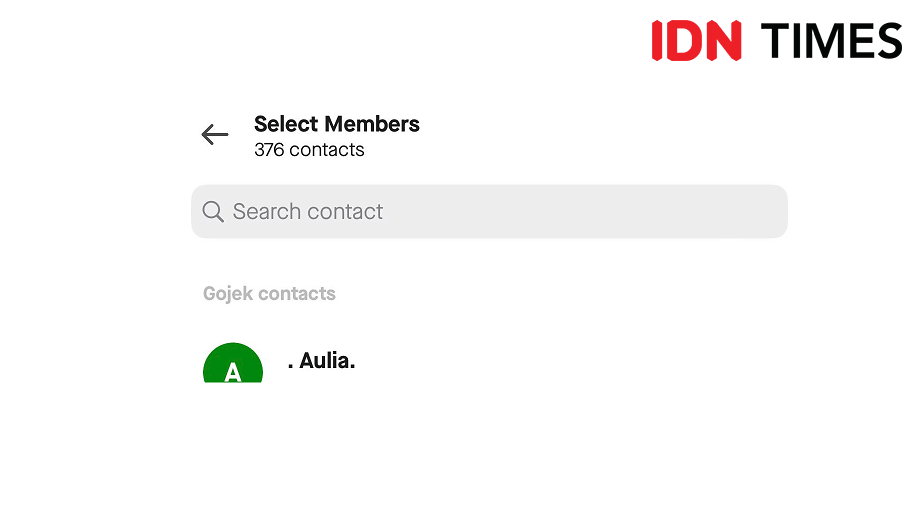The width and height of the screenshot is (922, 505).
Task: Click the IDN Times logo
Action: (x=776, y=40)
